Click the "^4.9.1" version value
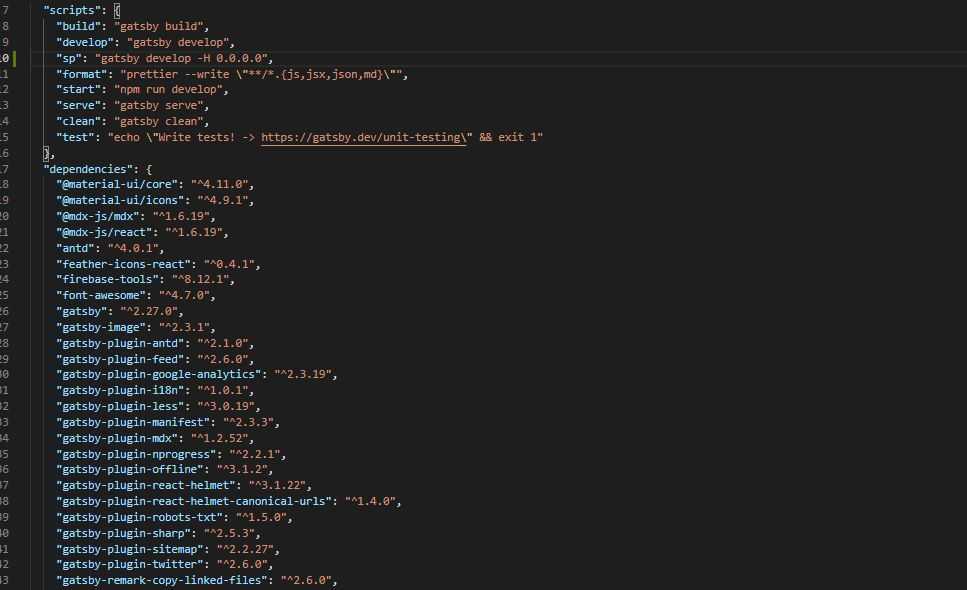The width and height of the screenshot is (967, 590). 223,200
